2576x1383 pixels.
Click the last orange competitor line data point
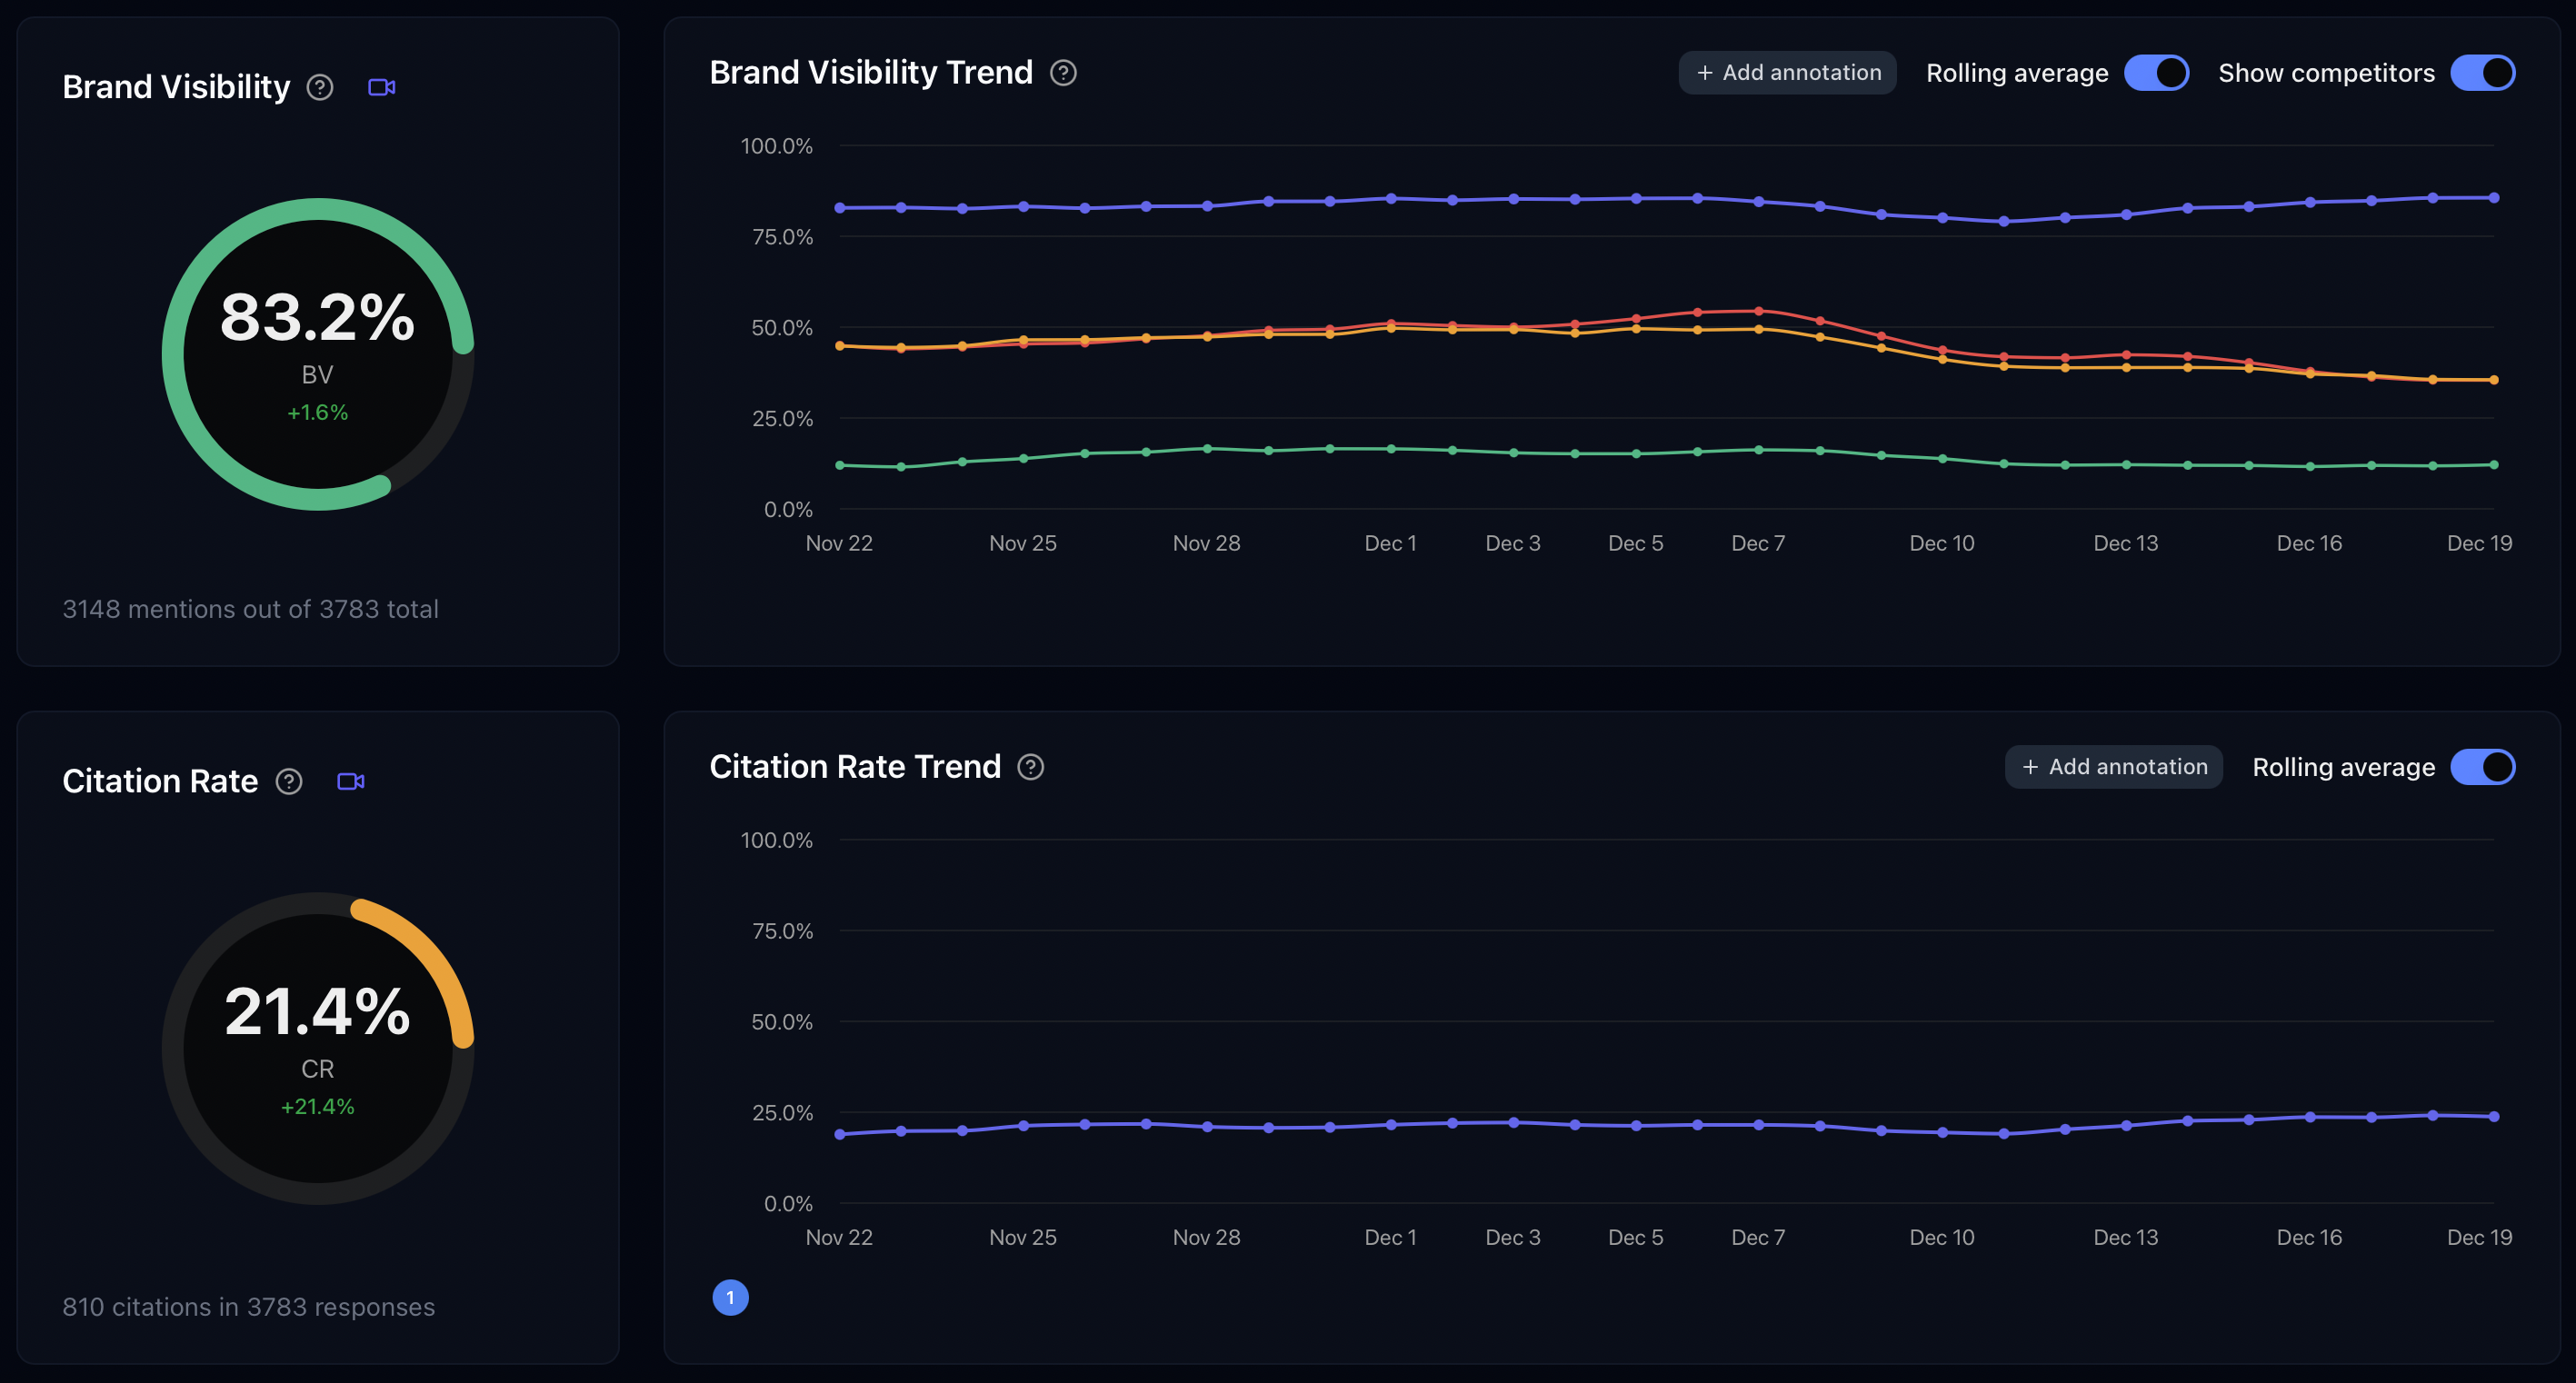tap(2494, 380)
